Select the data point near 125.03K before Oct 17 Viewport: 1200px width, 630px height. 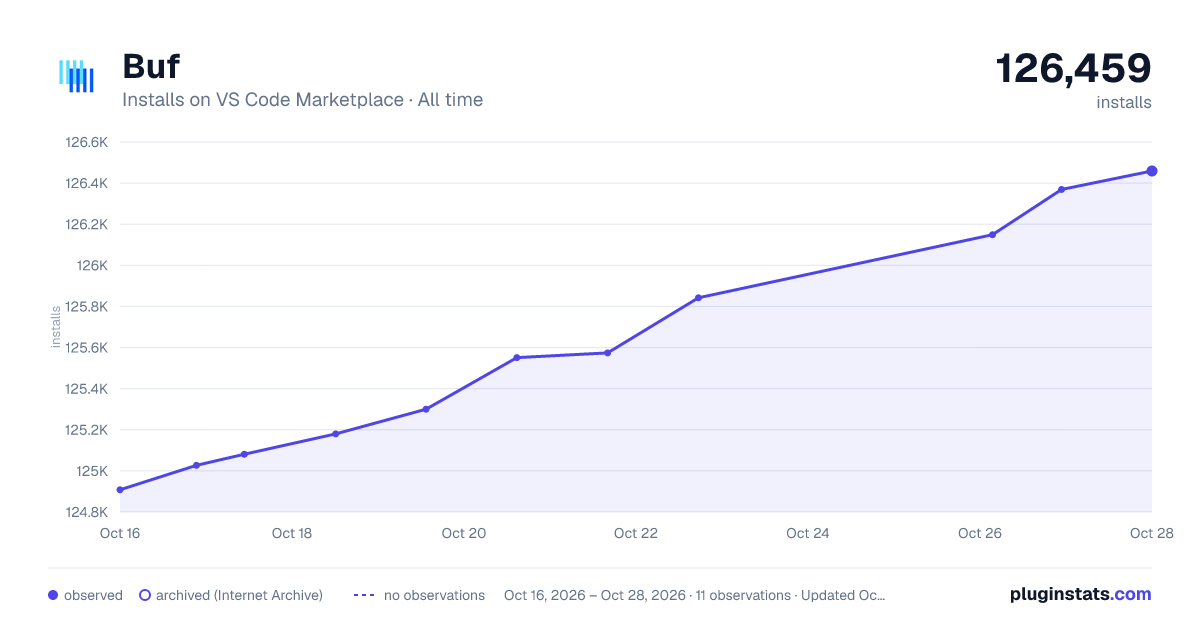pyautogui.click(x=196, y=465)
